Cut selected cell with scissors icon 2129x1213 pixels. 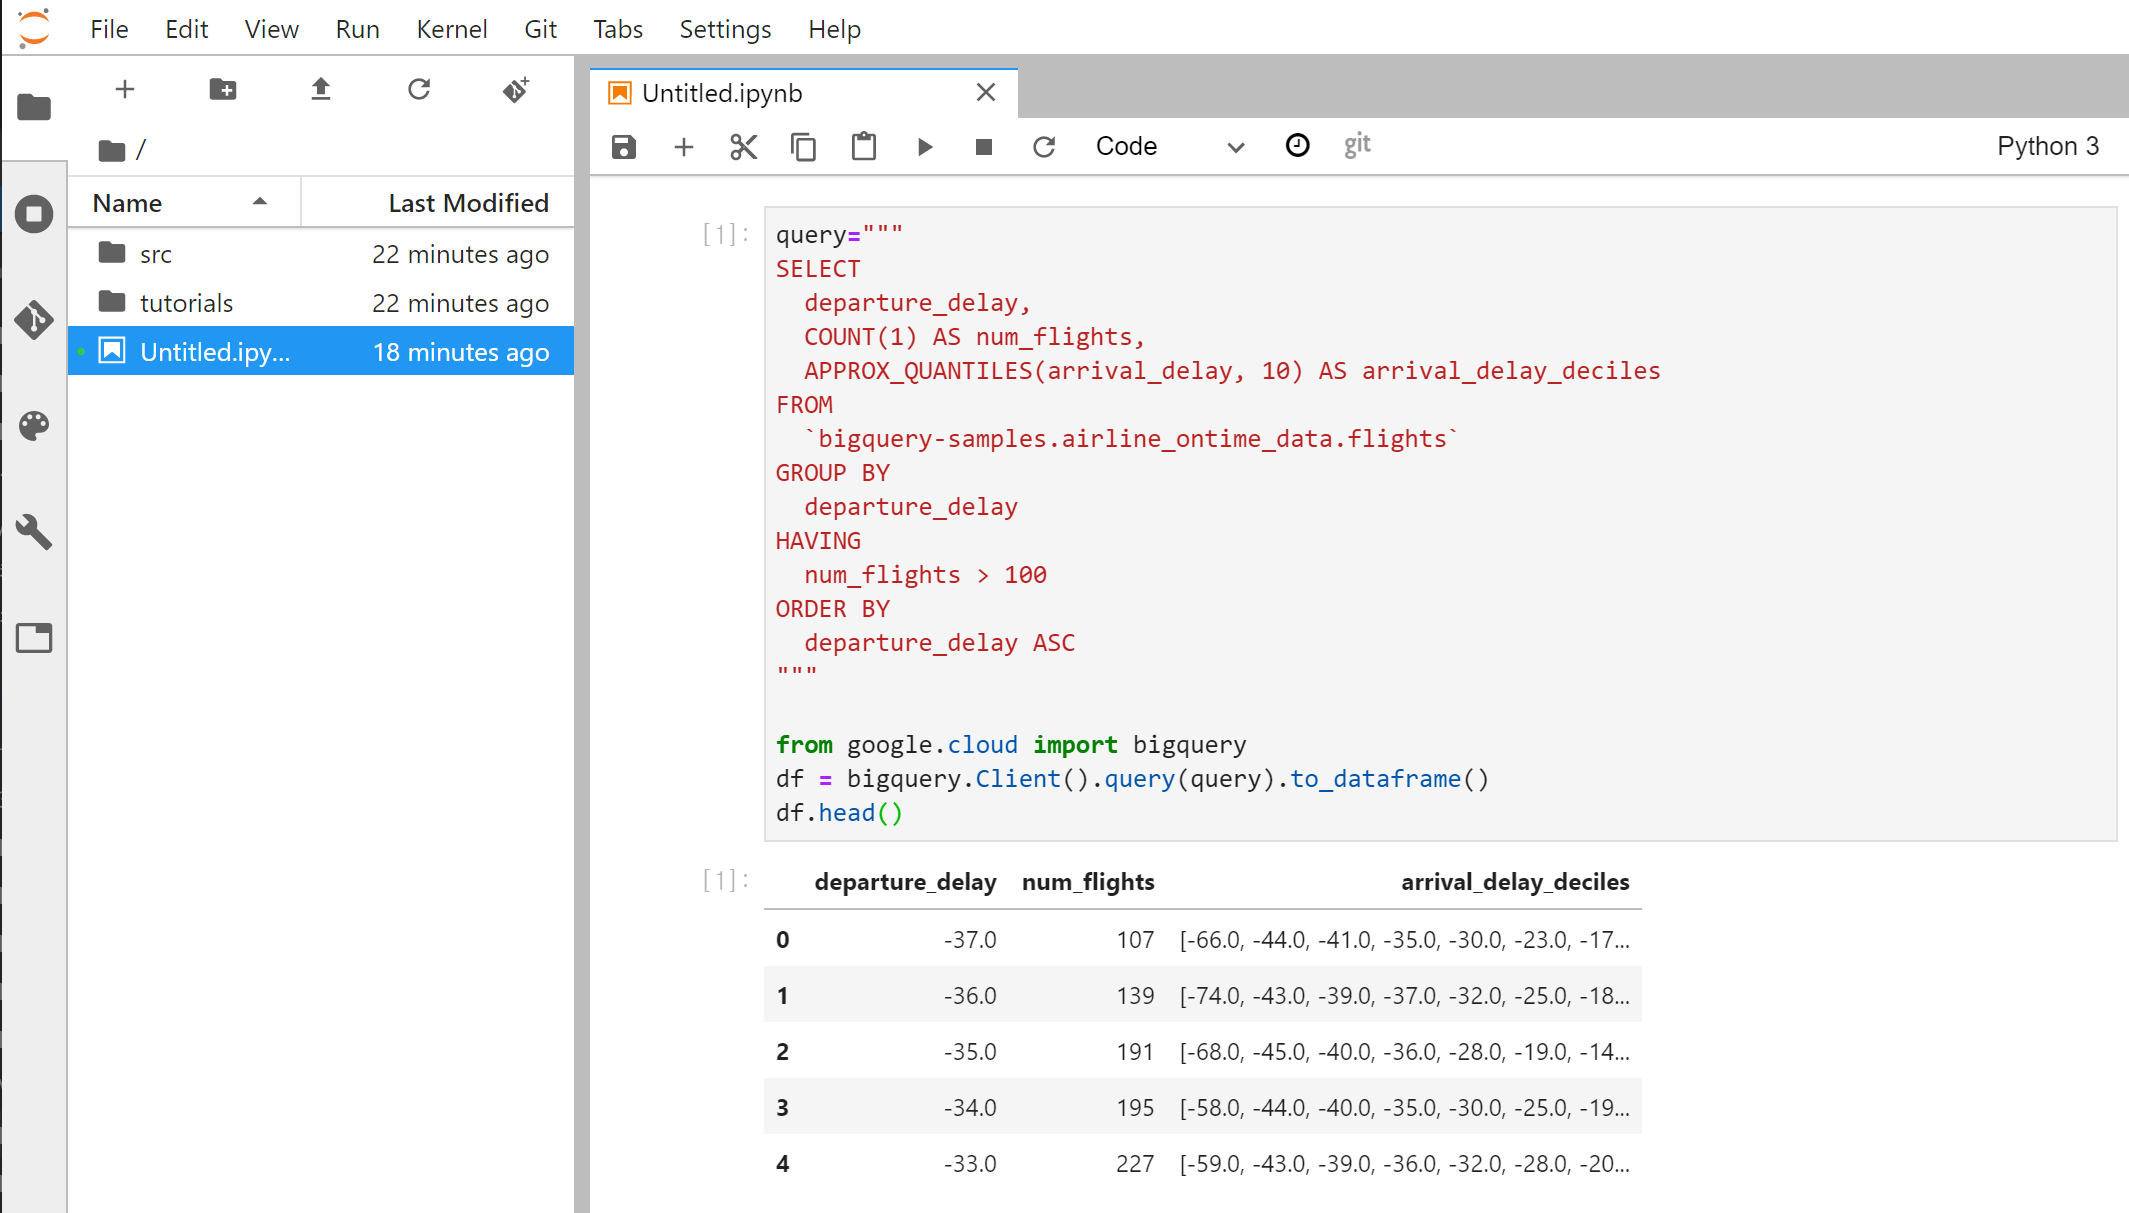pyautogui.click(x=743, y=147)
